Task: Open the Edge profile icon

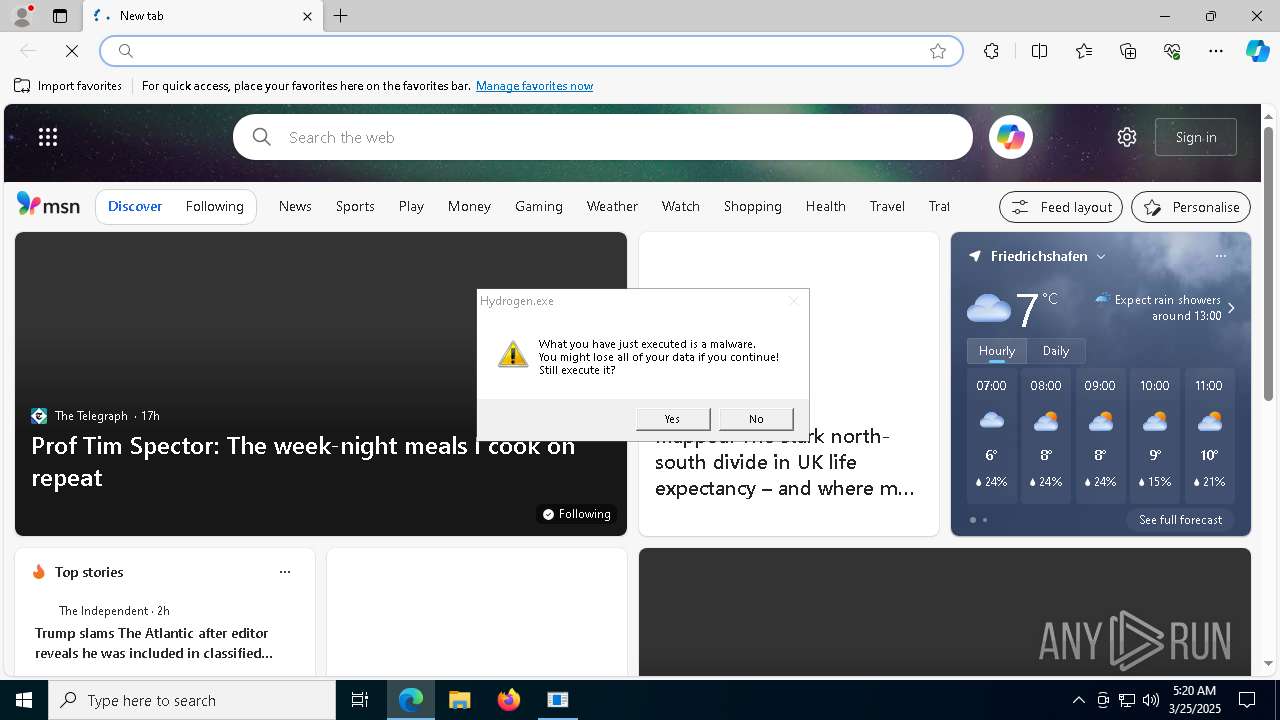Action: pyautogui.click(x=21, y=16)
